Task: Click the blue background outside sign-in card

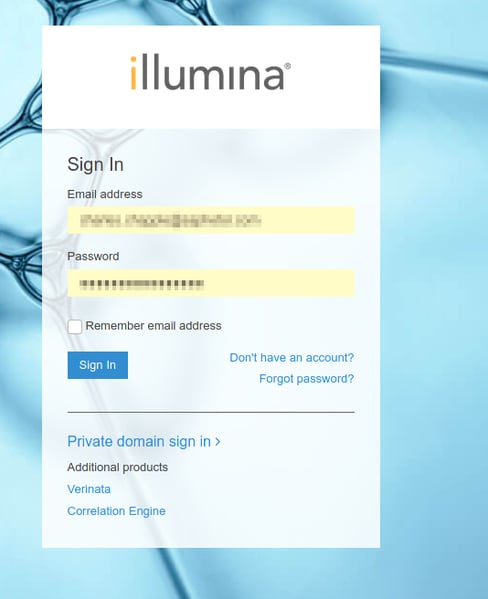Action: pyautogui.click(x=436, y=306)
